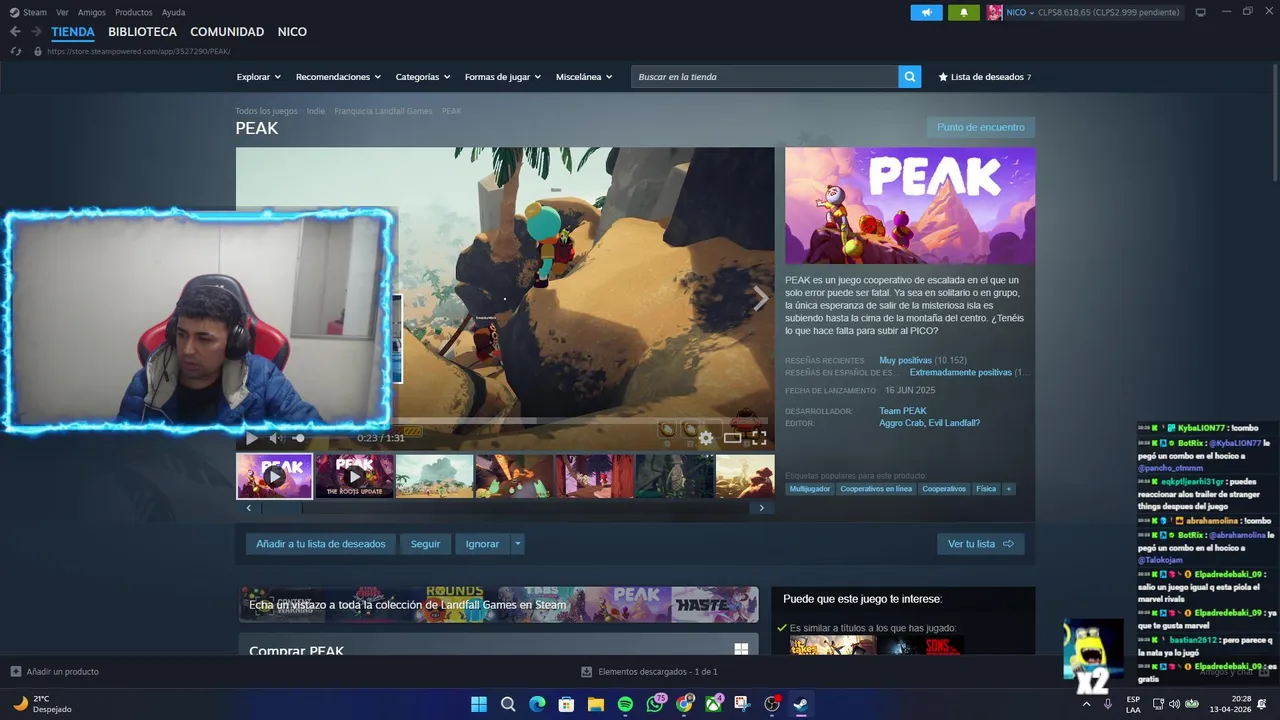1280x720 pixels.
Task: Open NICO account avatar in title bar
Action: (x=994, y=12)
